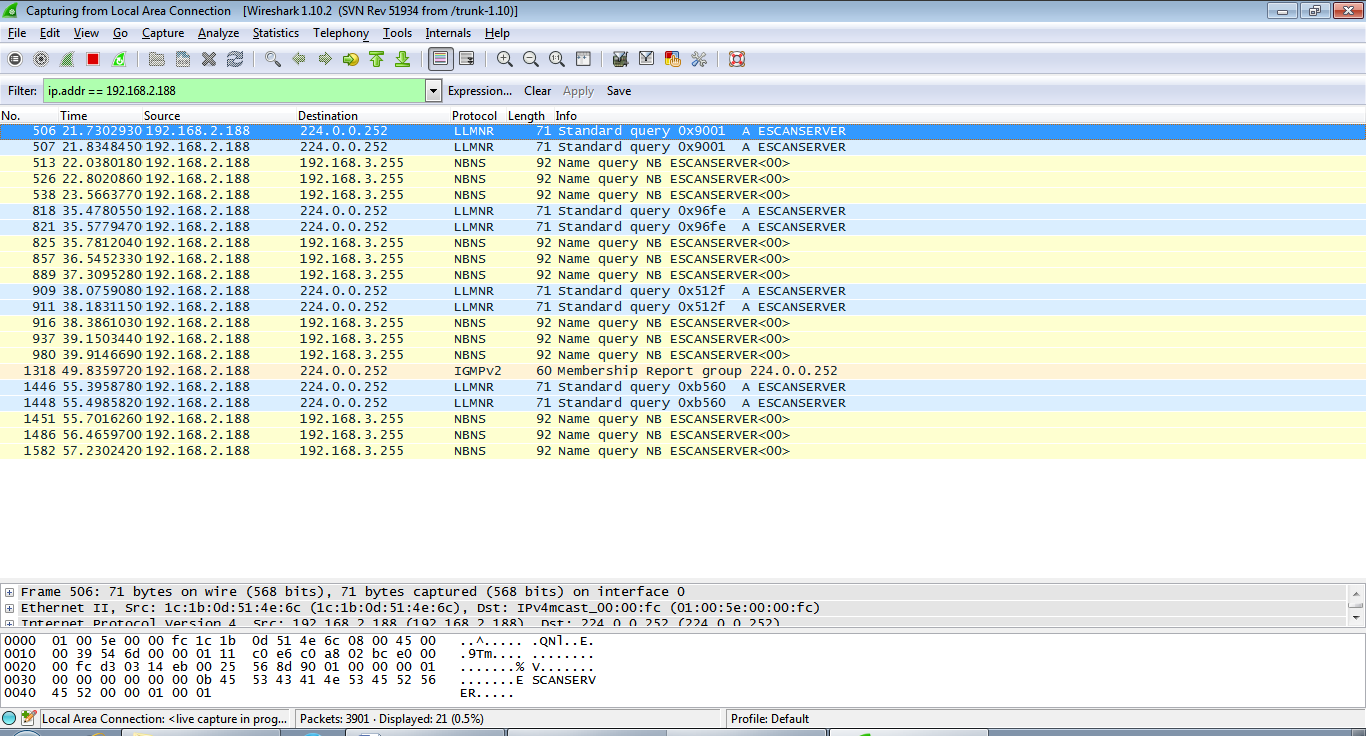The image size is (1366, 736).
Task: Open the capture options icon
Action: (x=41, y=60)
